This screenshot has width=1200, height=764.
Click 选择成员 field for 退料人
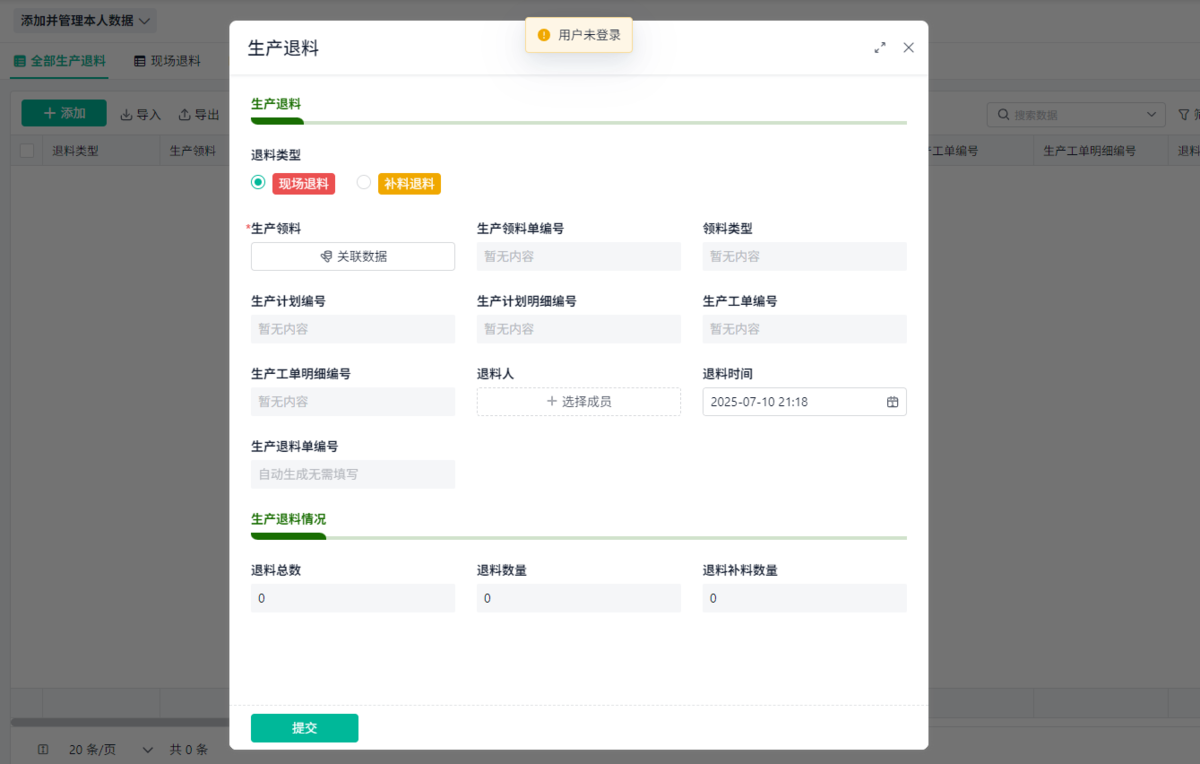pyautogui.click(x=579, y=402)
